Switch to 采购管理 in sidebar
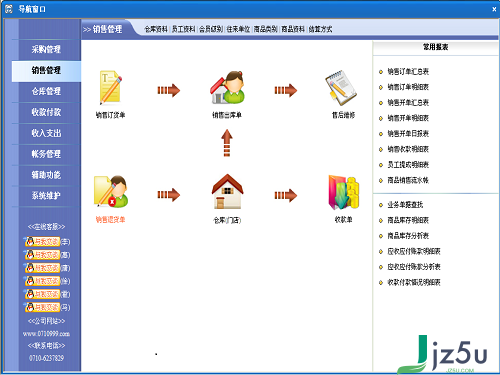Viewport: 500px width, 375px height. pos(46,49)
